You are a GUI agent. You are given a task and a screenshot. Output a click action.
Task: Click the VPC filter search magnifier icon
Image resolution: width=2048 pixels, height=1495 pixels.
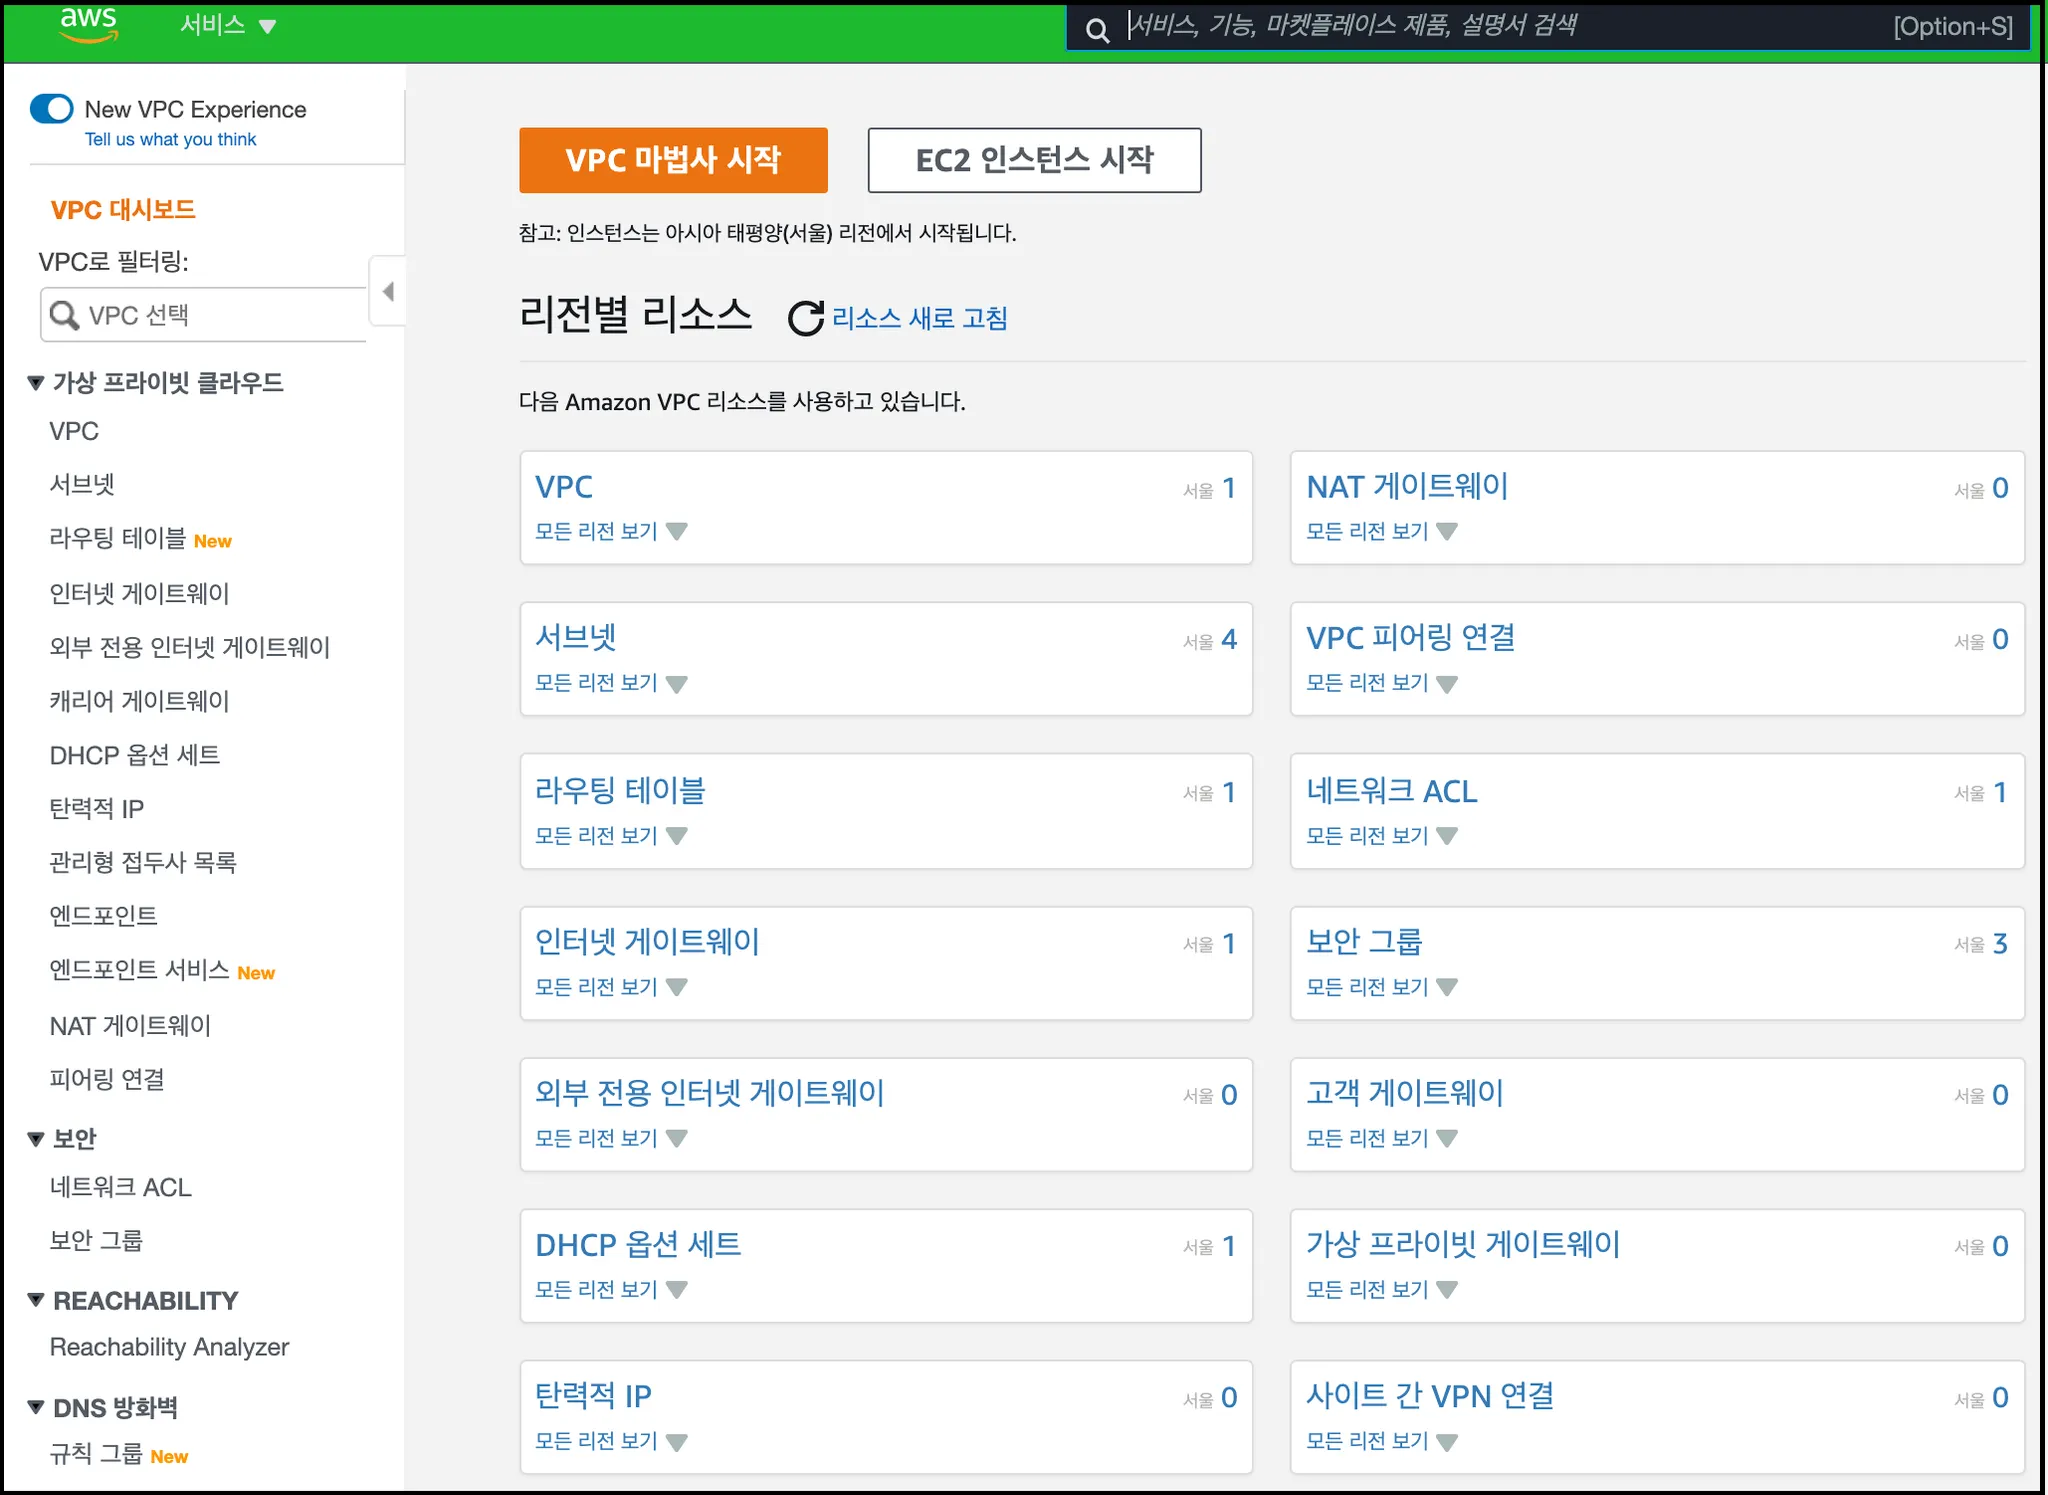[x=64, y=315]
